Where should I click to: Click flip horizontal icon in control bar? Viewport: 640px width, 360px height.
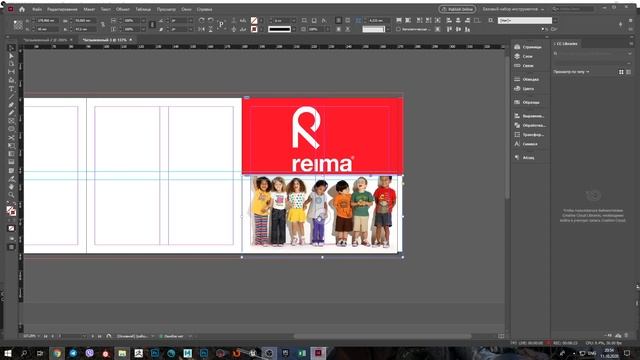click(x=201, y=29)
